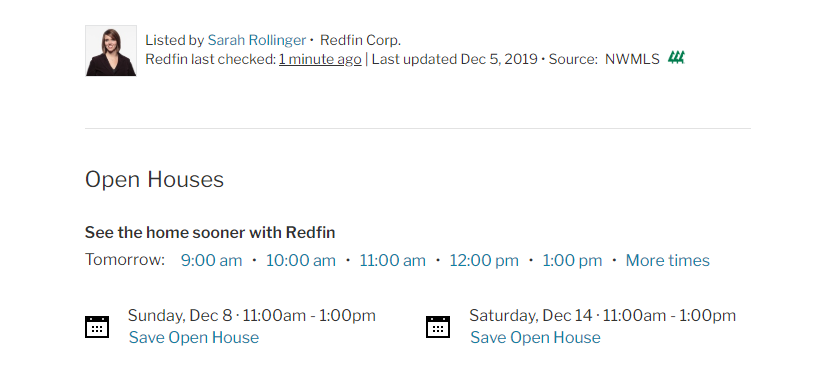819x389 pixels.
Task: Select the 10:00 am tour time
Action: (x=301, y=260)
